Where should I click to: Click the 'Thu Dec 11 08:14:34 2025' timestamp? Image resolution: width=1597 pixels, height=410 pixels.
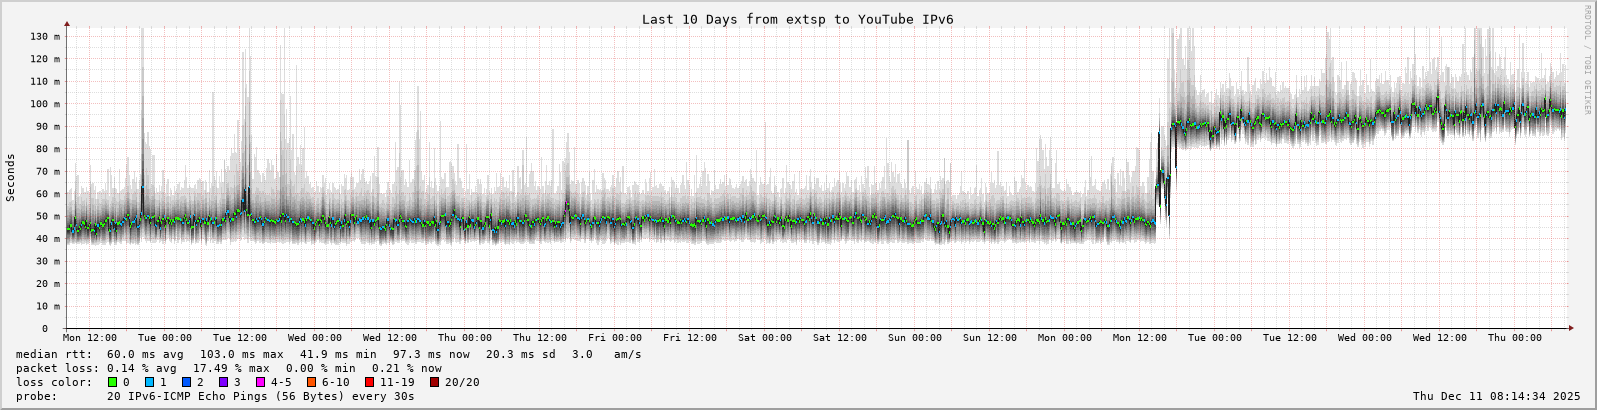pyautogui.click(x=1496, y=396)
